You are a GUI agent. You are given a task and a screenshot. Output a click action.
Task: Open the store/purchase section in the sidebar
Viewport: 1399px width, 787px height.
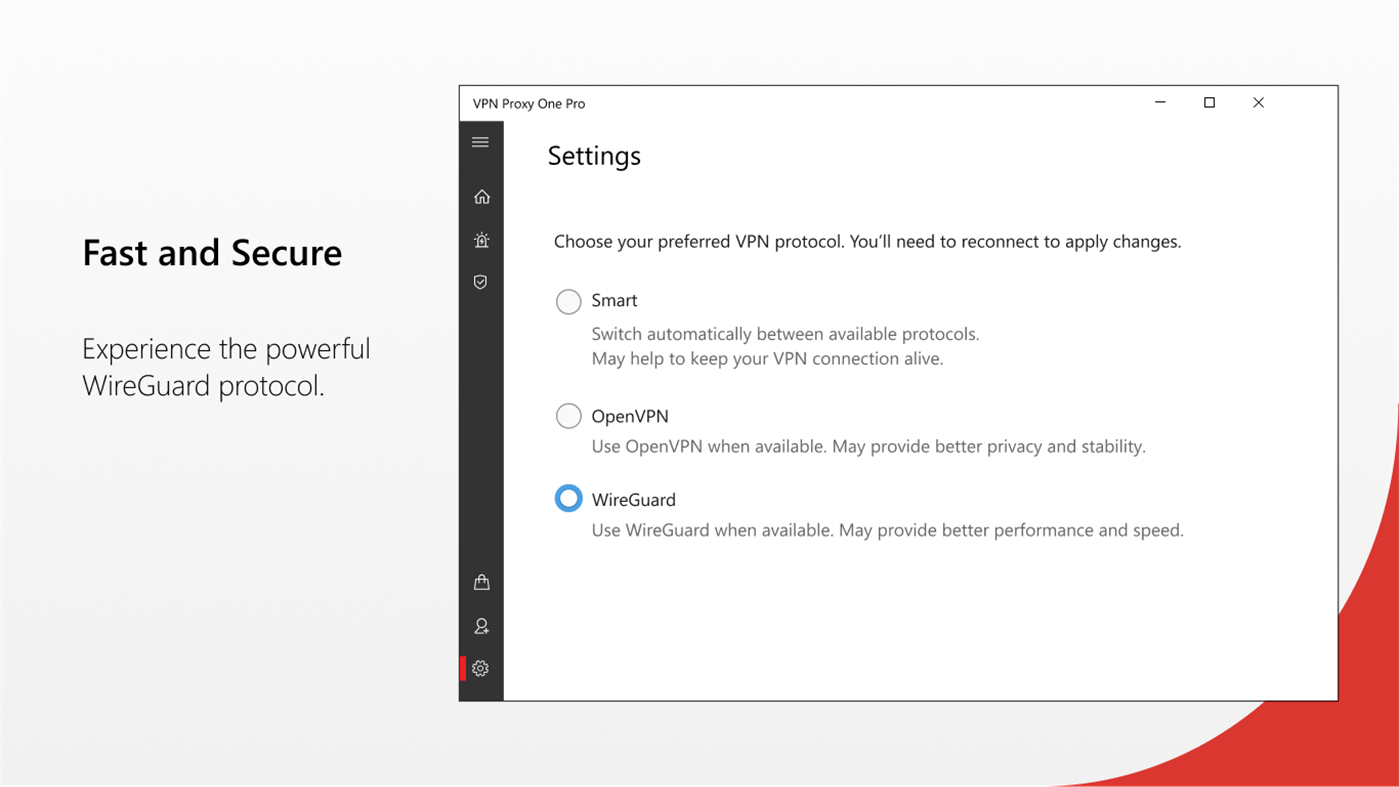click(481, 581)
